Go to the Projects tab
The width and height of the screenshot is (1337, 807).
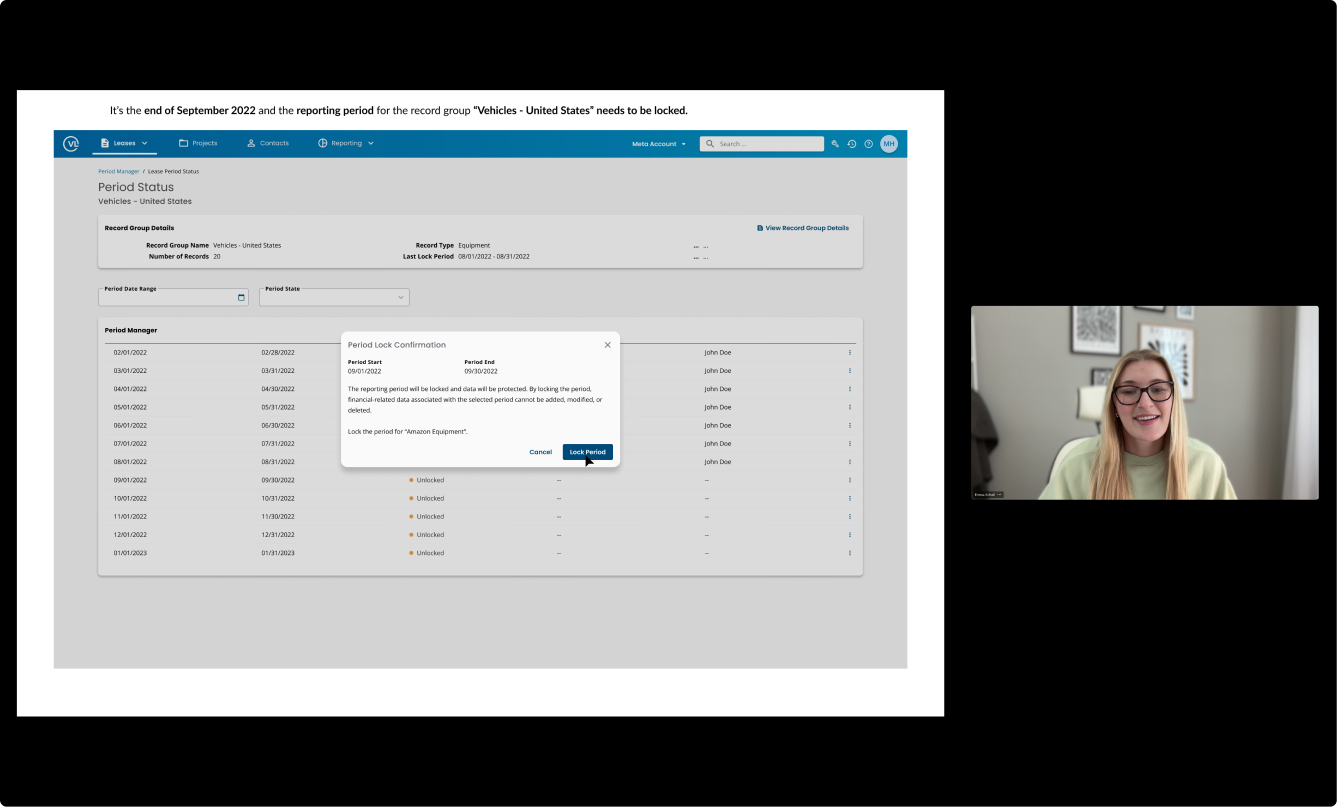click(x=198, y=144)
